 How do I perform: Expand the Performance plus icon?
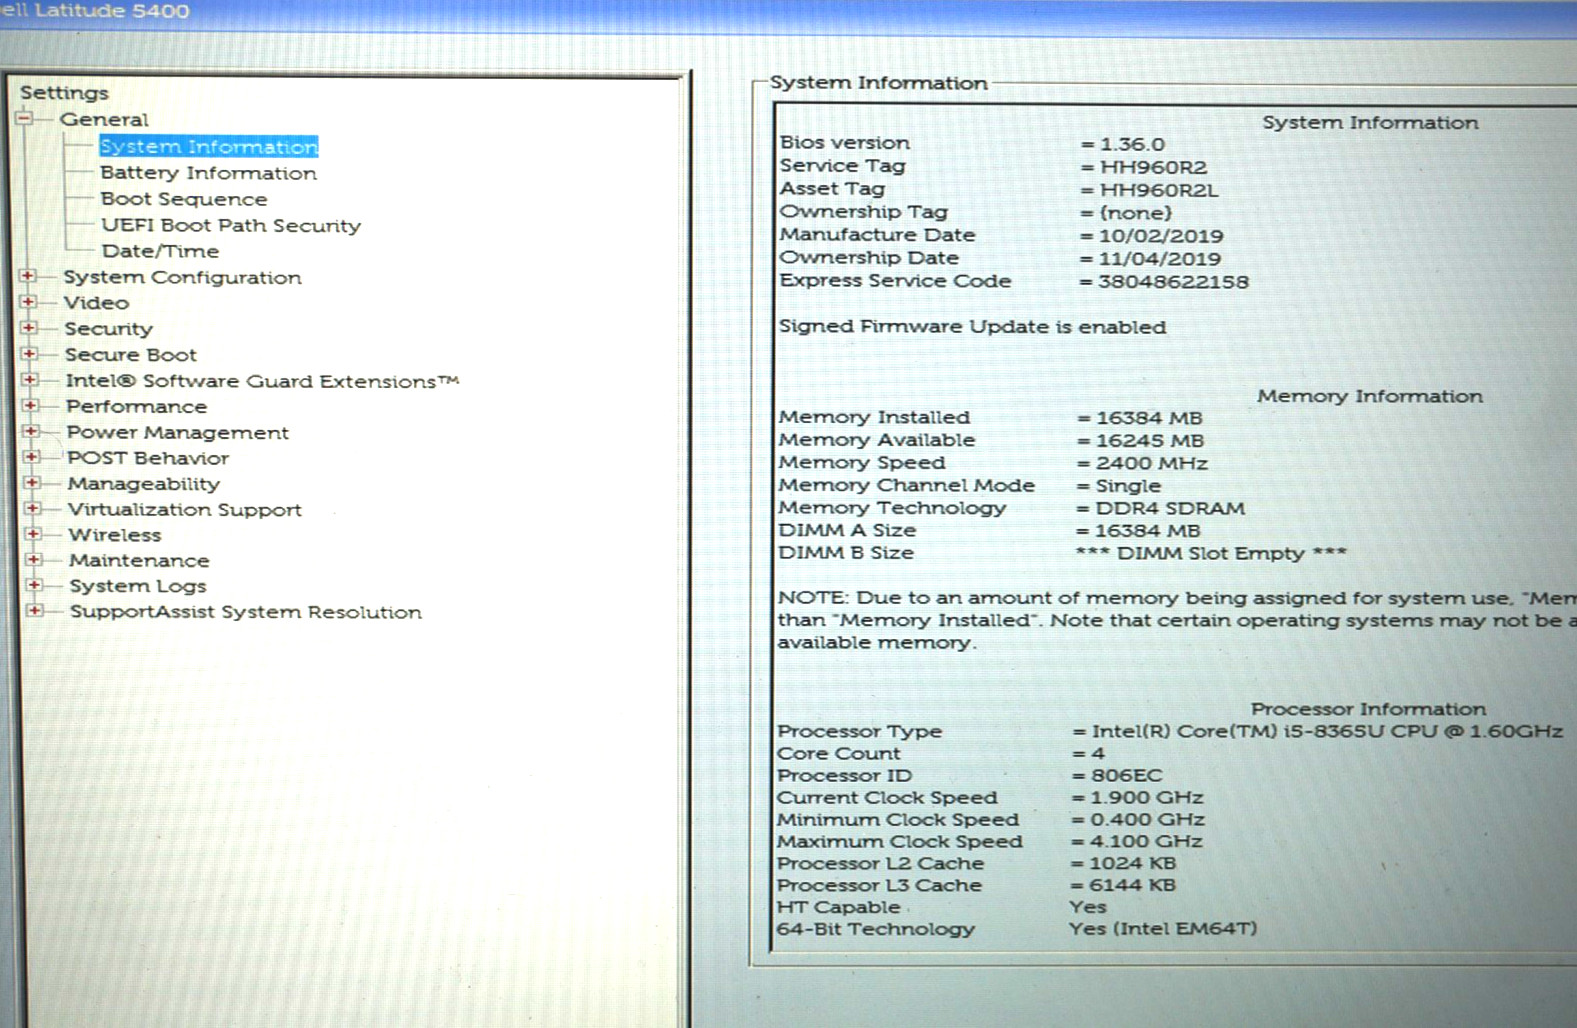(31, 406)
